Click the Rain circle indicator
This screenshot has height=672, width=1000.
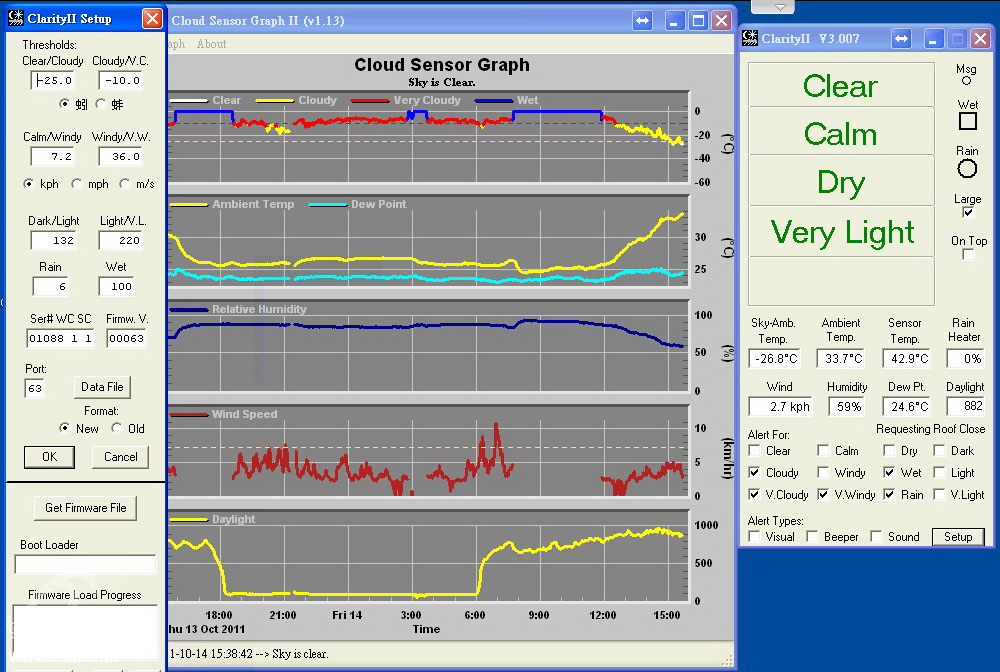967,169
